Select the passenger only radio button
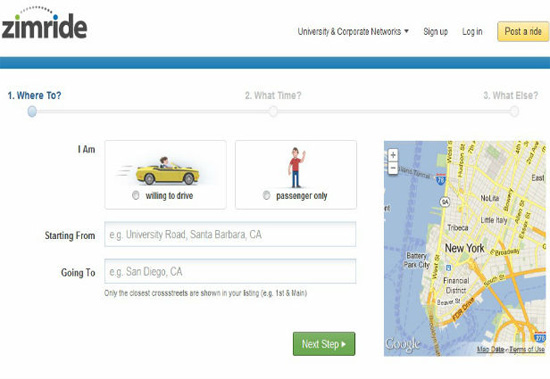This screenshot has width=550, height=379. pyautogui.click(x=267, y=195)
